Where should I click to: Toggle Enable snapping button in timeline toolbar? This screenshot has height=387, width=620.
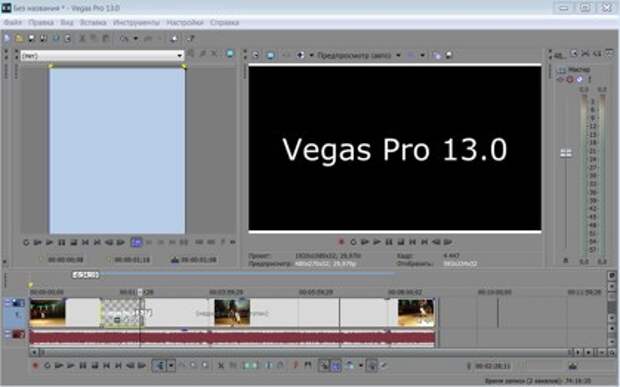[x=324, y=366]
